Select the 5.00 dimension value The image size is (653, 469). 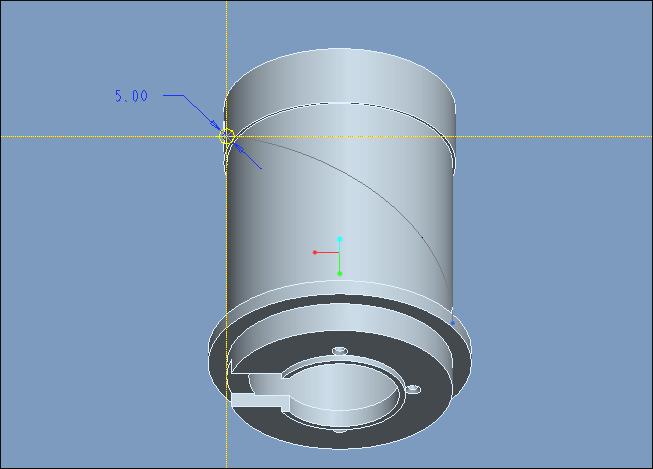click(x=131, y=96)
